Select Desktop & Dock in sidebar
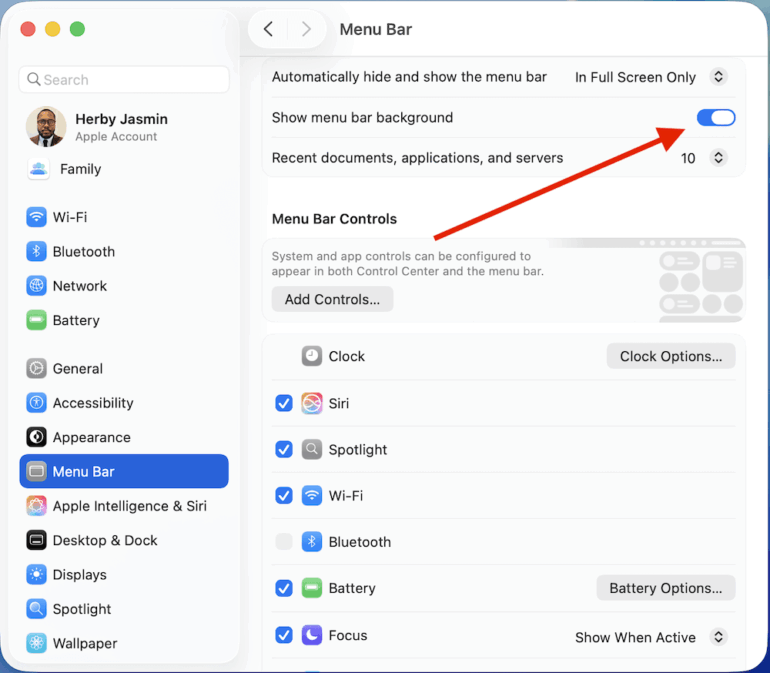This screenshot has width=770, height=673. coord(124,540)
